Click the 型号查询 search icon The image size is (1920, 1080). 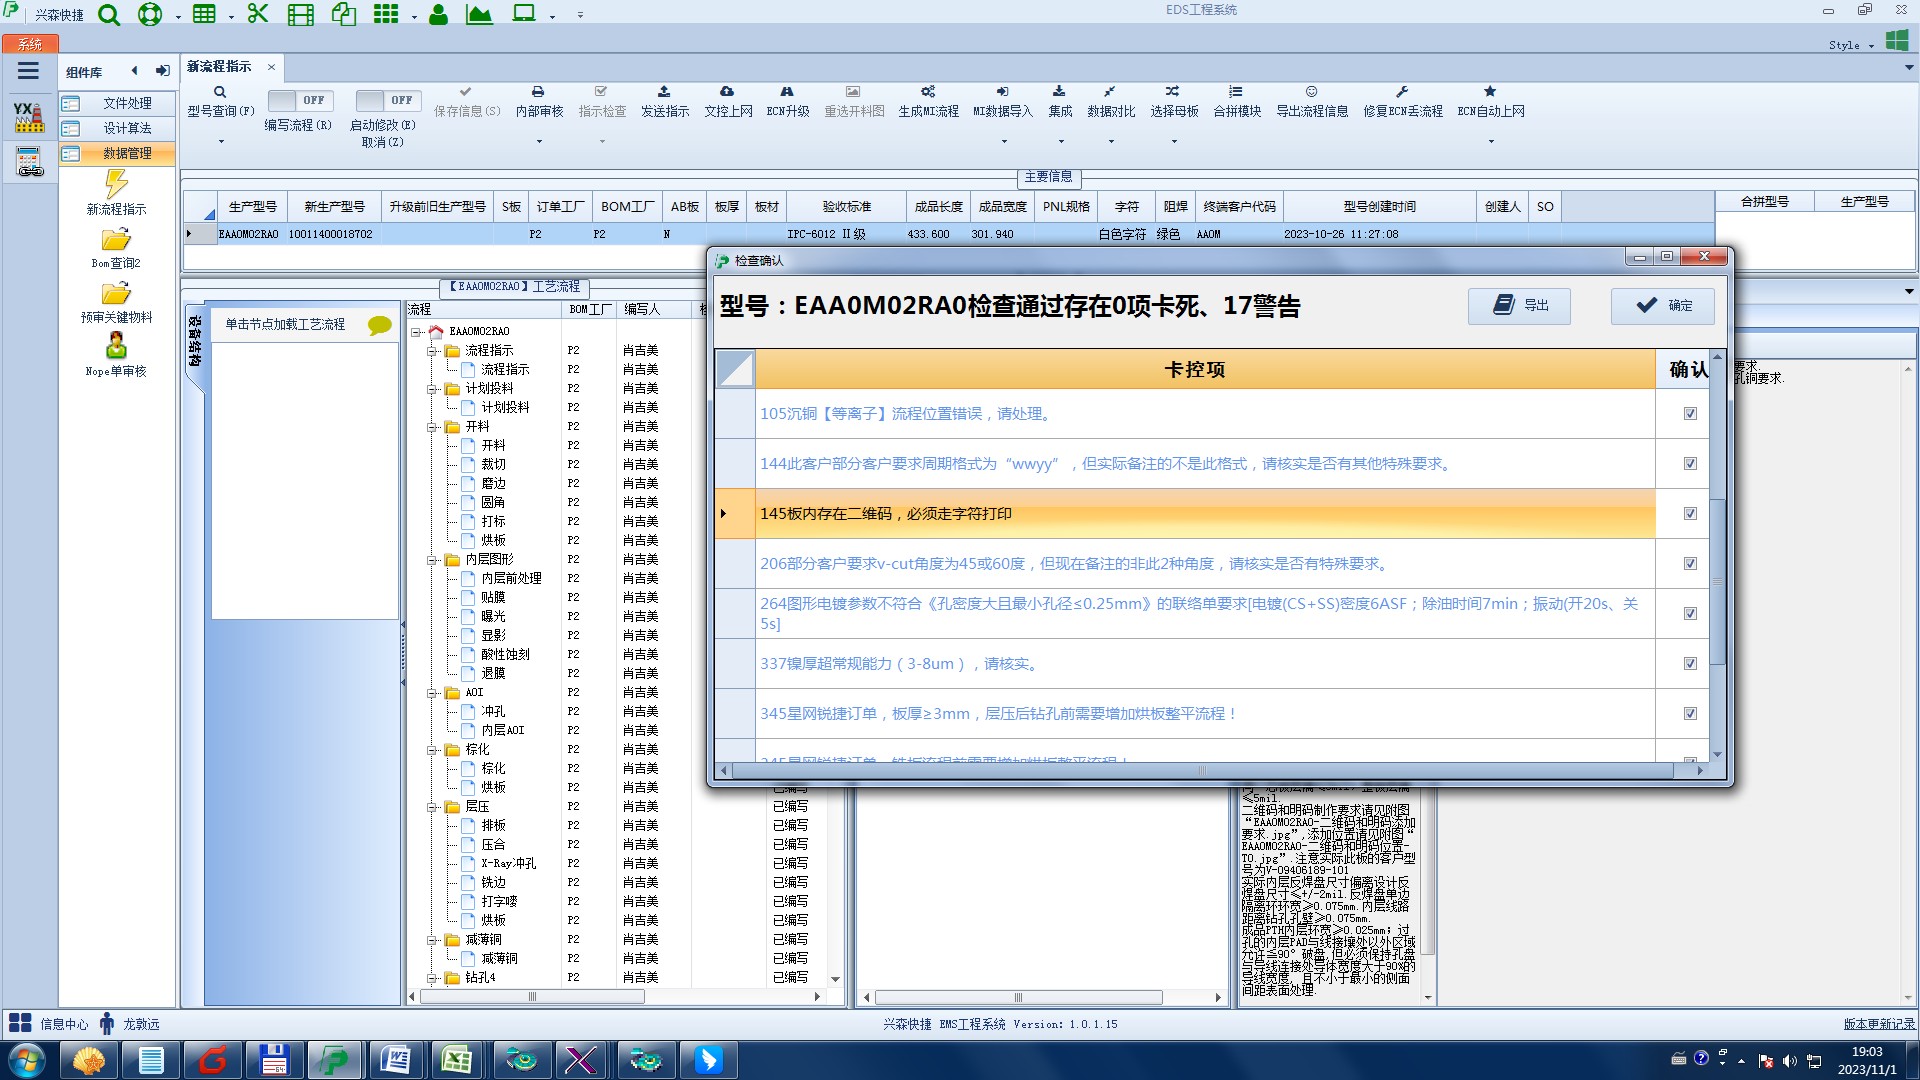pyautogui.click(x=220, y=92)
